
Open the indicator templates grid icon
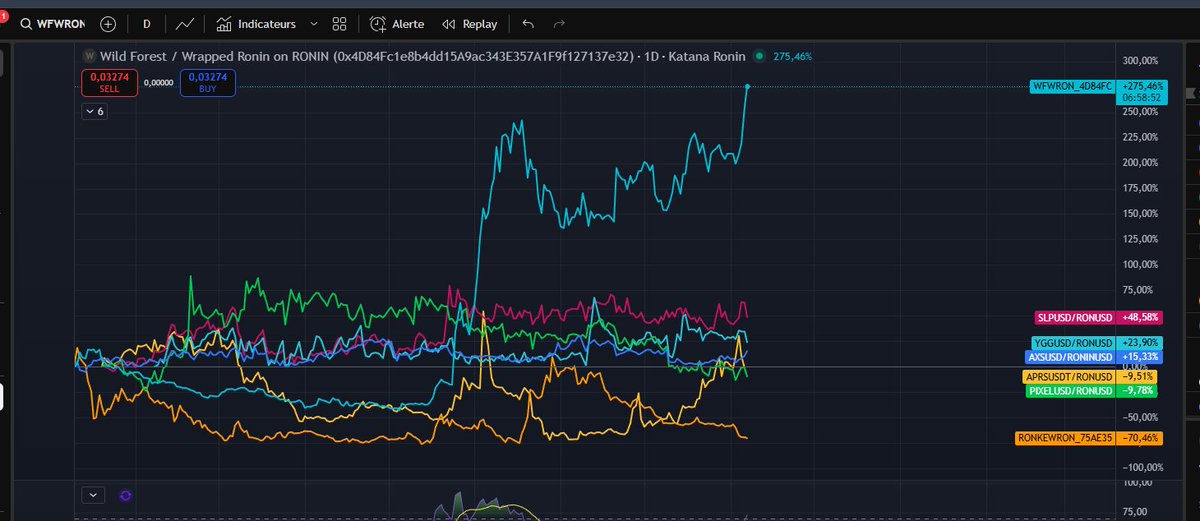tap(340, 23)
